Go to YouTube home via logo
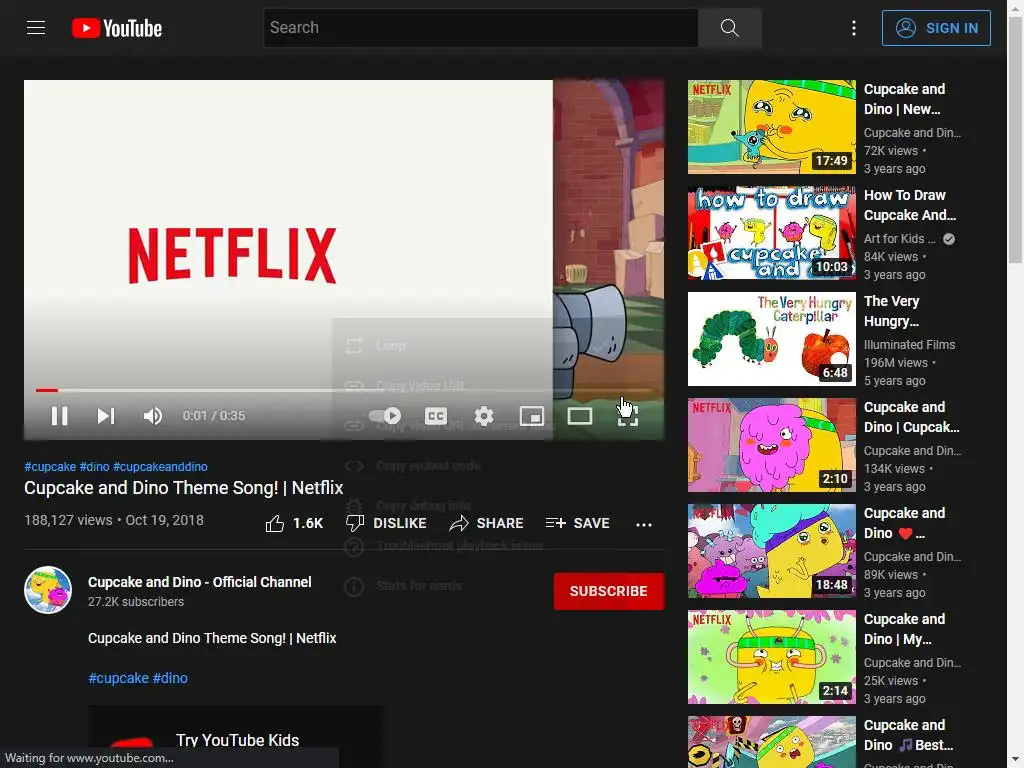1024x768 pixels. (x=117, y=28)
